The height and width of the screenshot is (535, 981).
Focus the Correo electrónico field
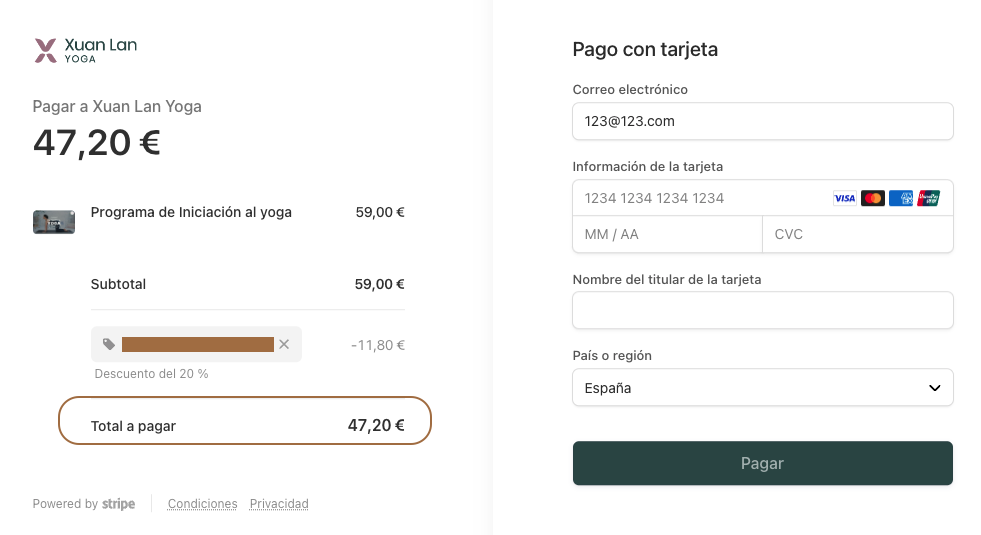(x=762, y=121)
